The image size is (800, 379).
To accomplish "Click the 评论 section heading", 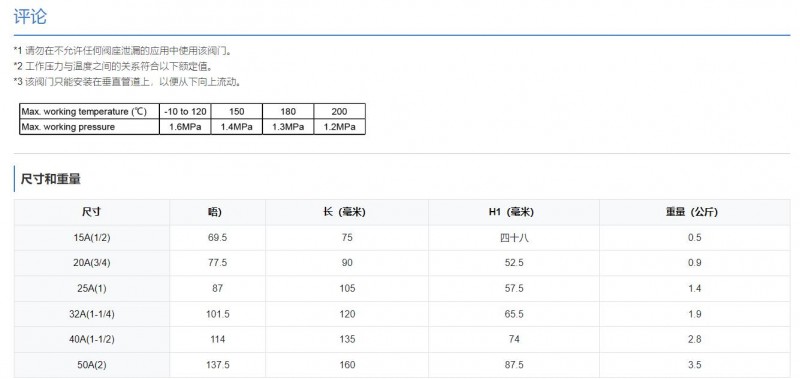I will (30, 17).
